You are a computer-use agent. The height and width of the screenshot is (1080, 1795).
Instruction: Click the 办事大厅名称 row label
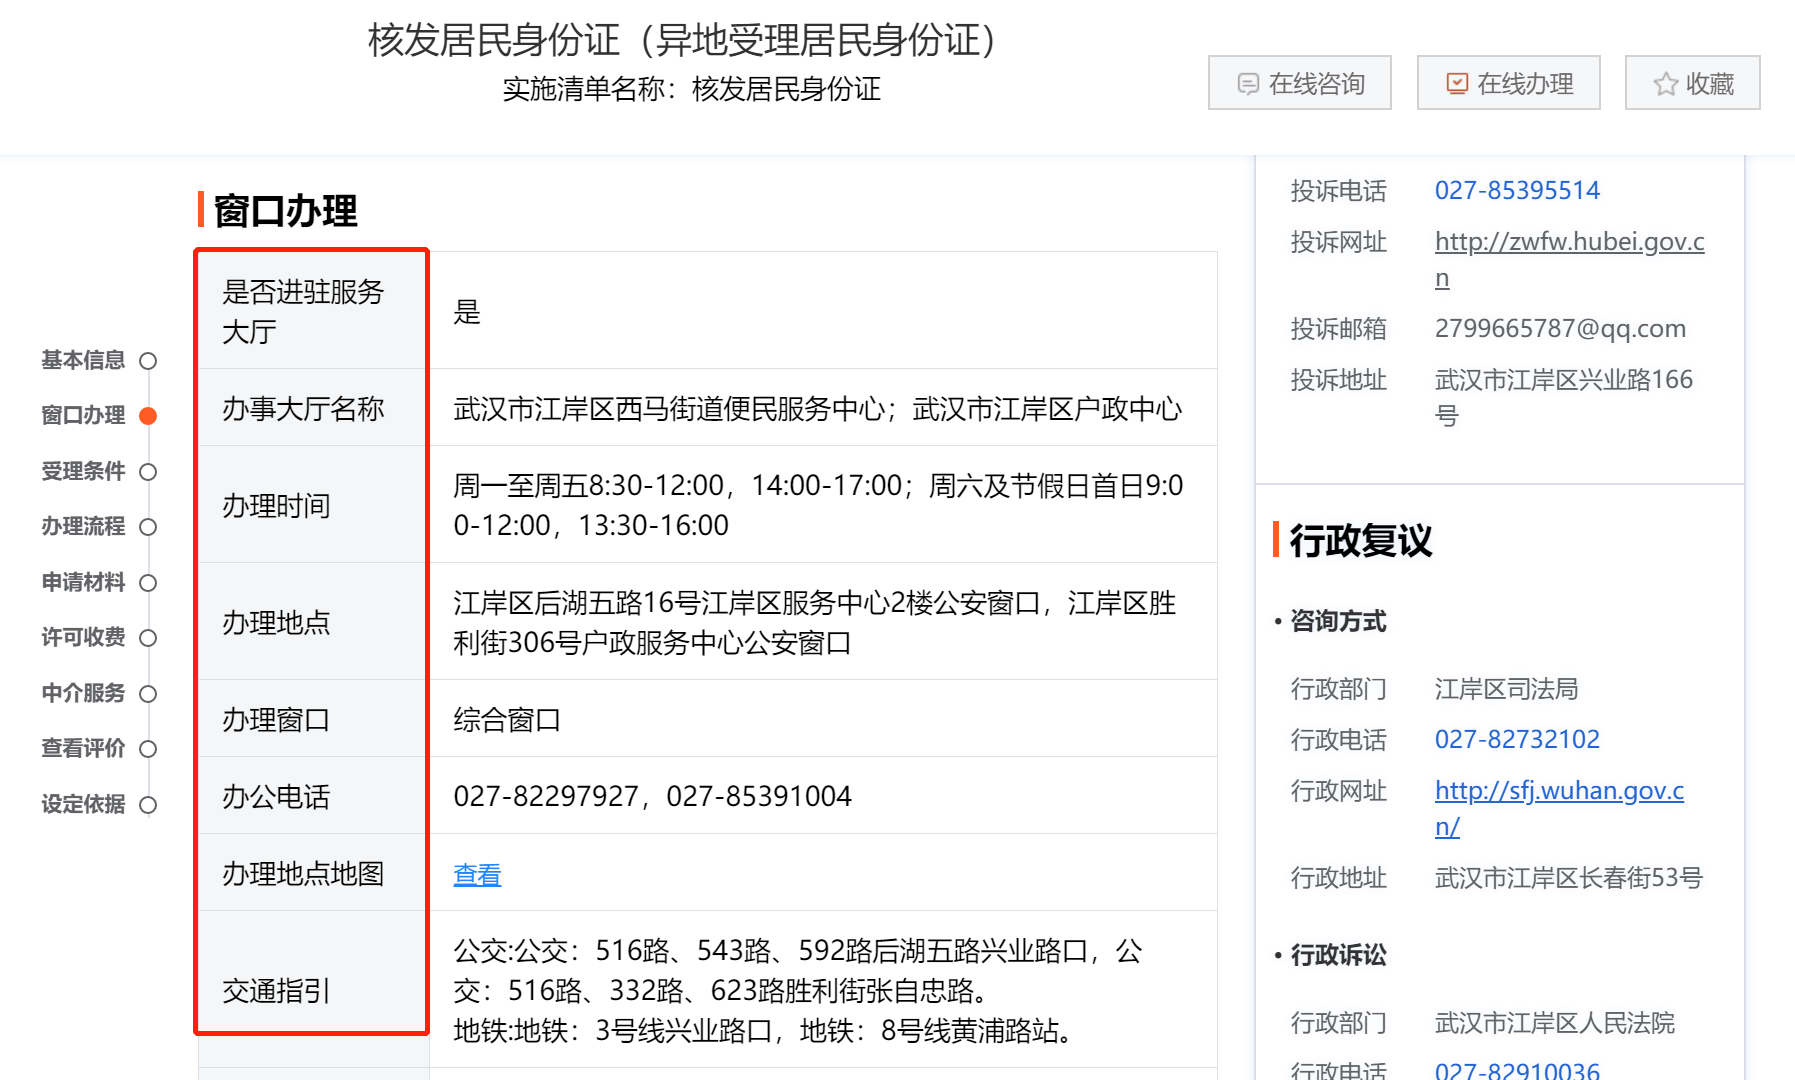click(x=303, y=409)
